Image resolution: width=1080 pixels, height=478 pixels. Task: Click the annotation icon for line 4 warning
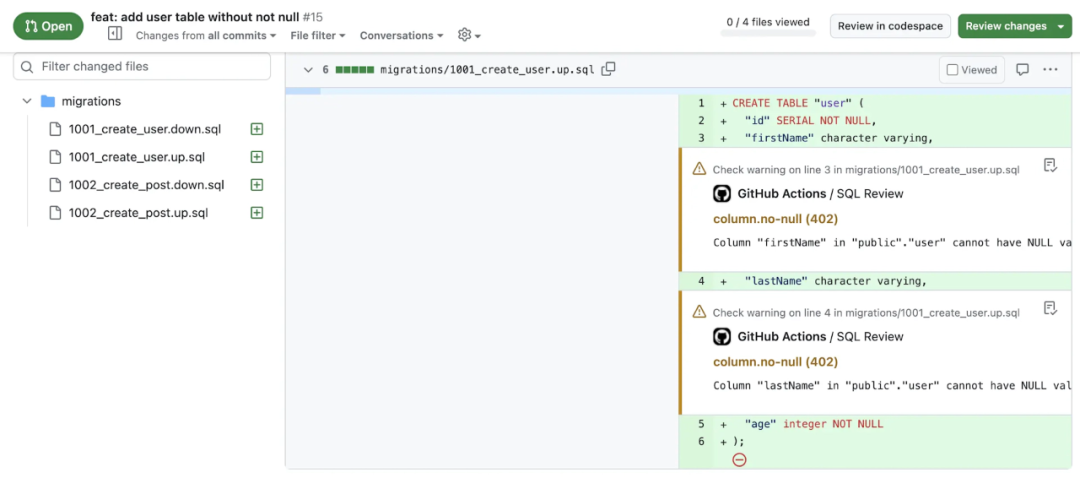click(1050, 308)
